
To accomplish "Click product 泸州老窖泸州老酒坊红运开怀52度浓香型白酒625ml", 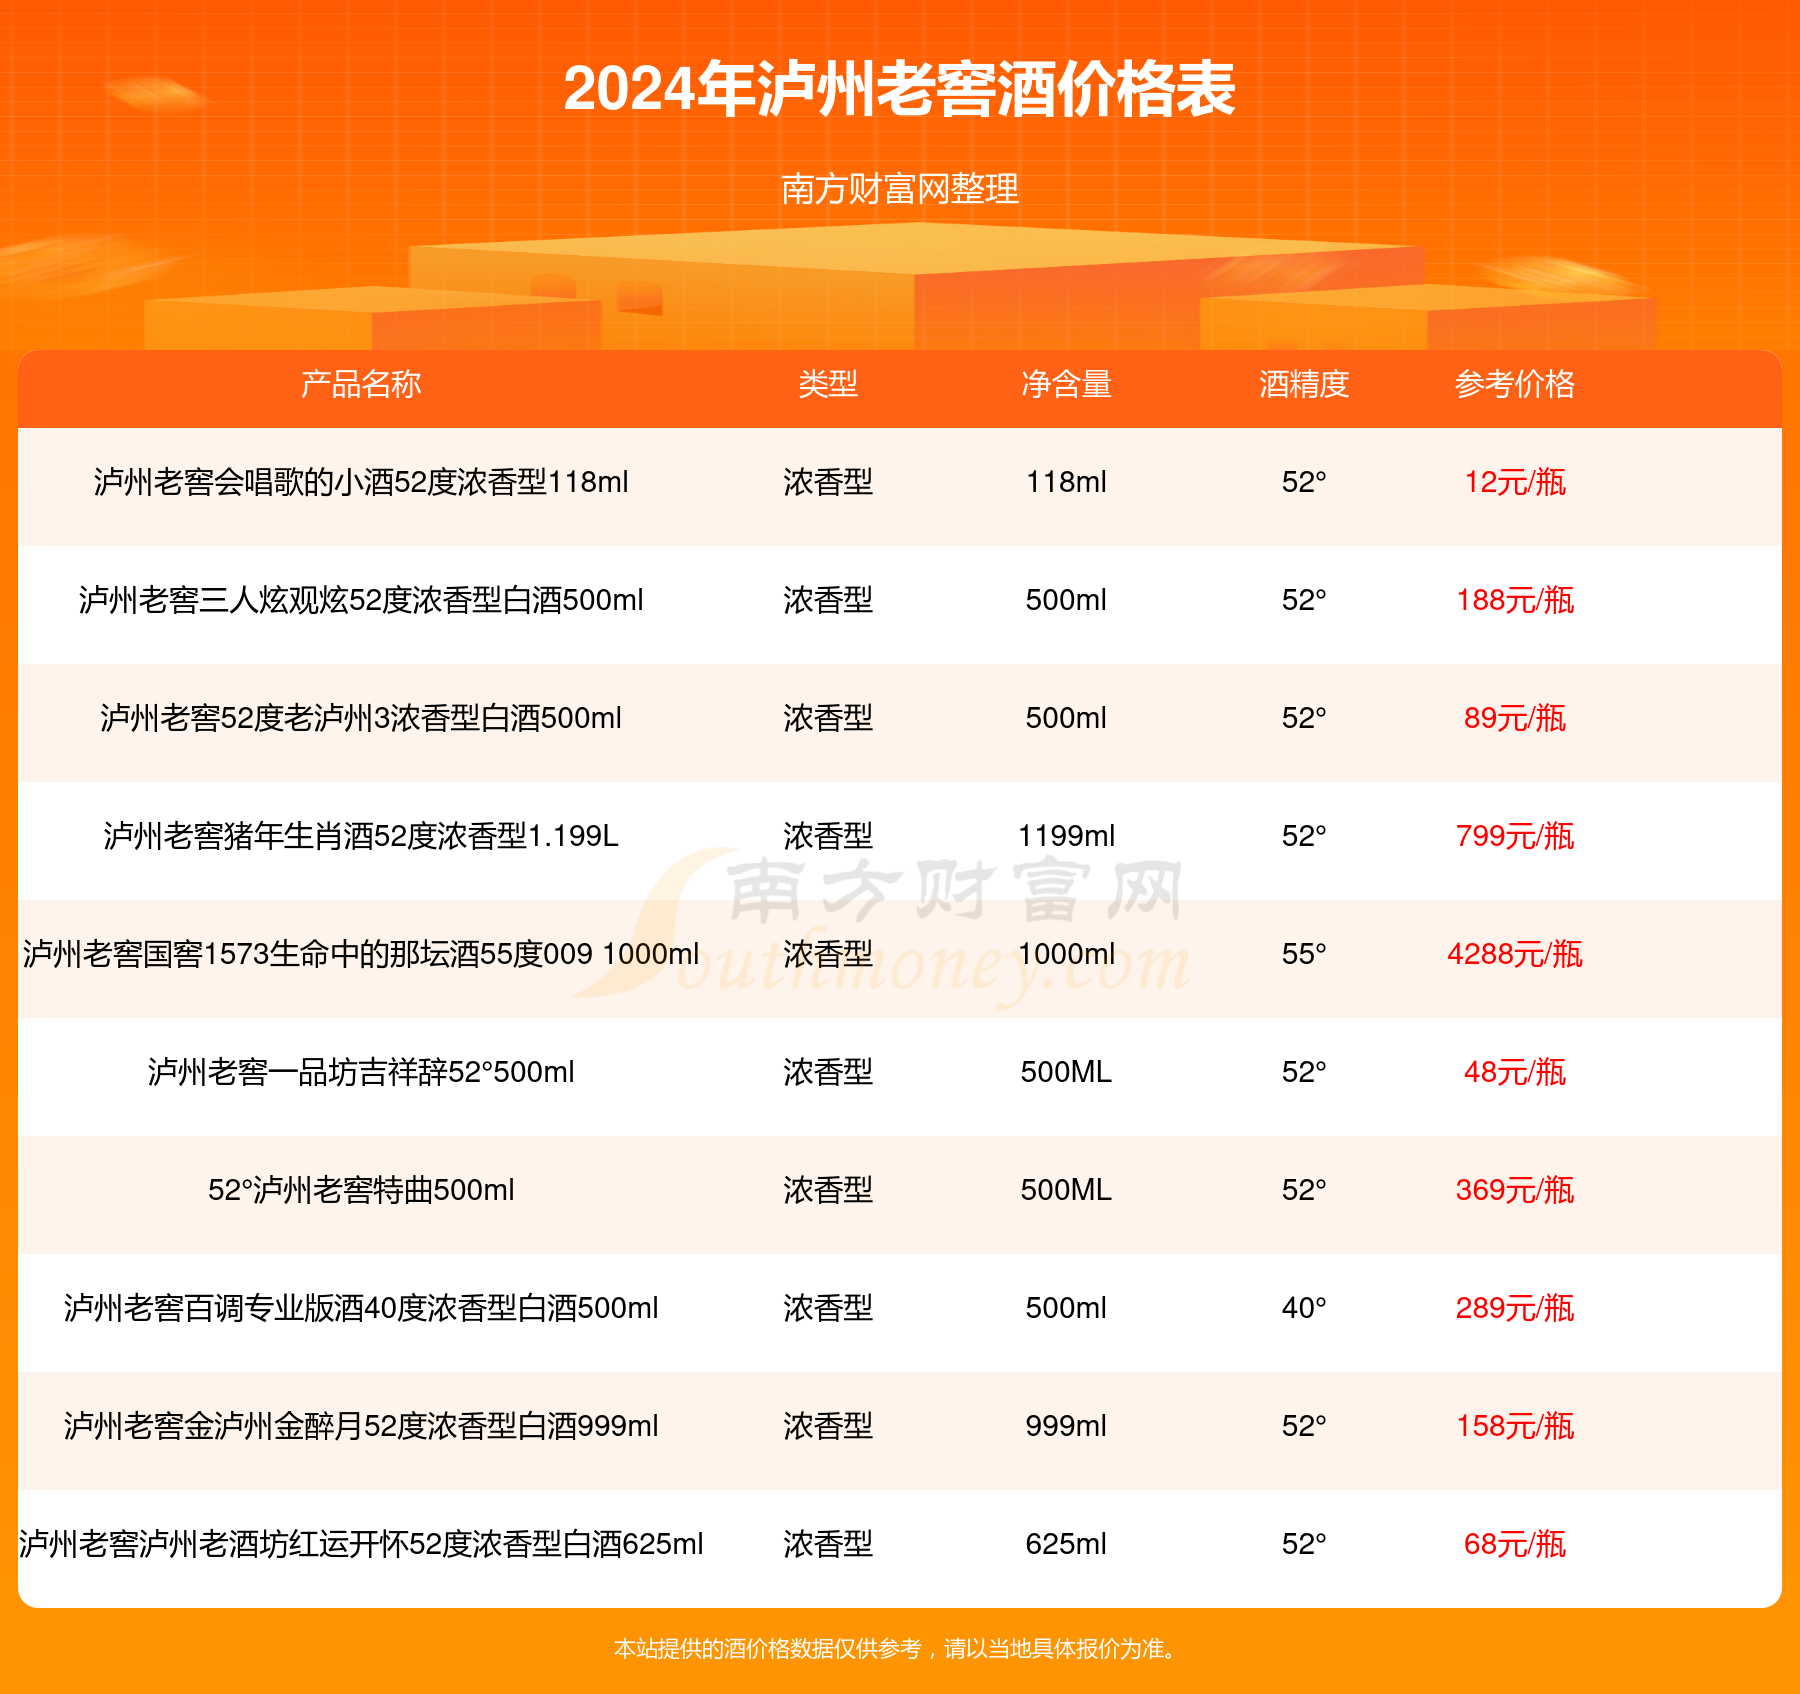I will pos(361,1544).
